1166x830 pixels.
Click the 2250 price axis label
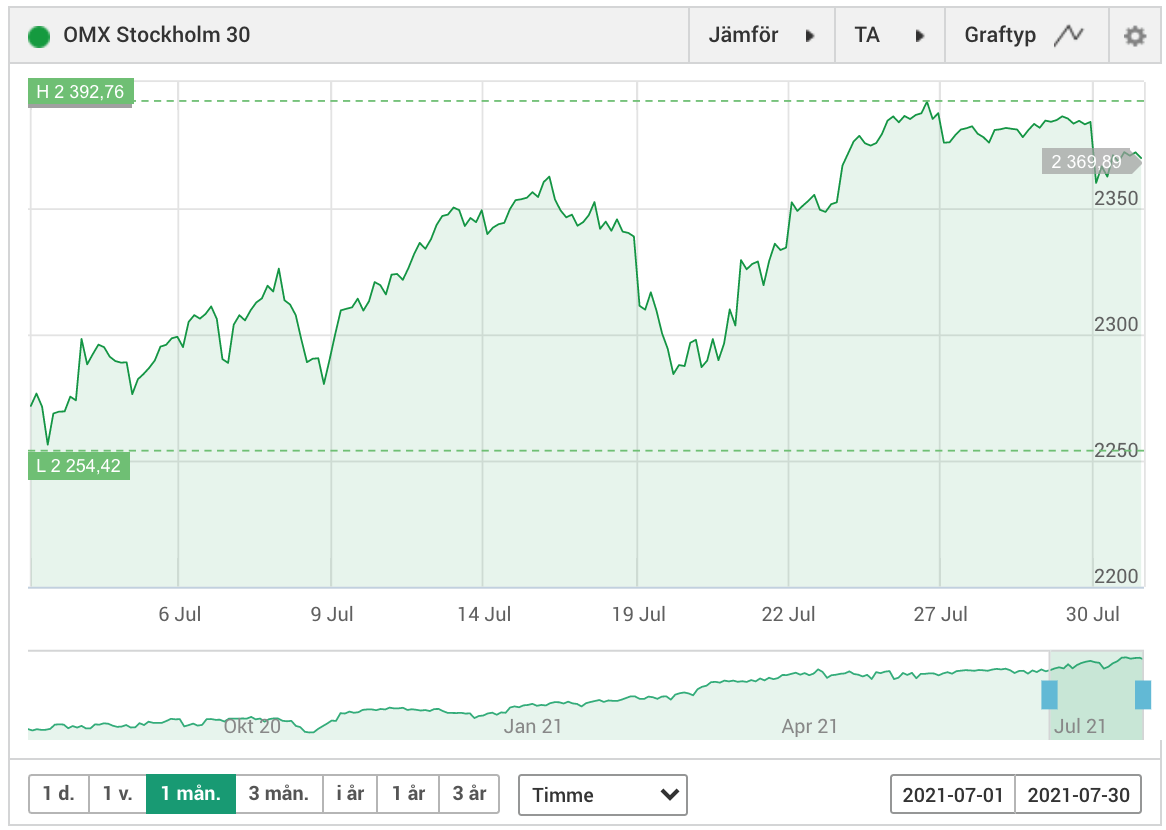coord(1115,450)
